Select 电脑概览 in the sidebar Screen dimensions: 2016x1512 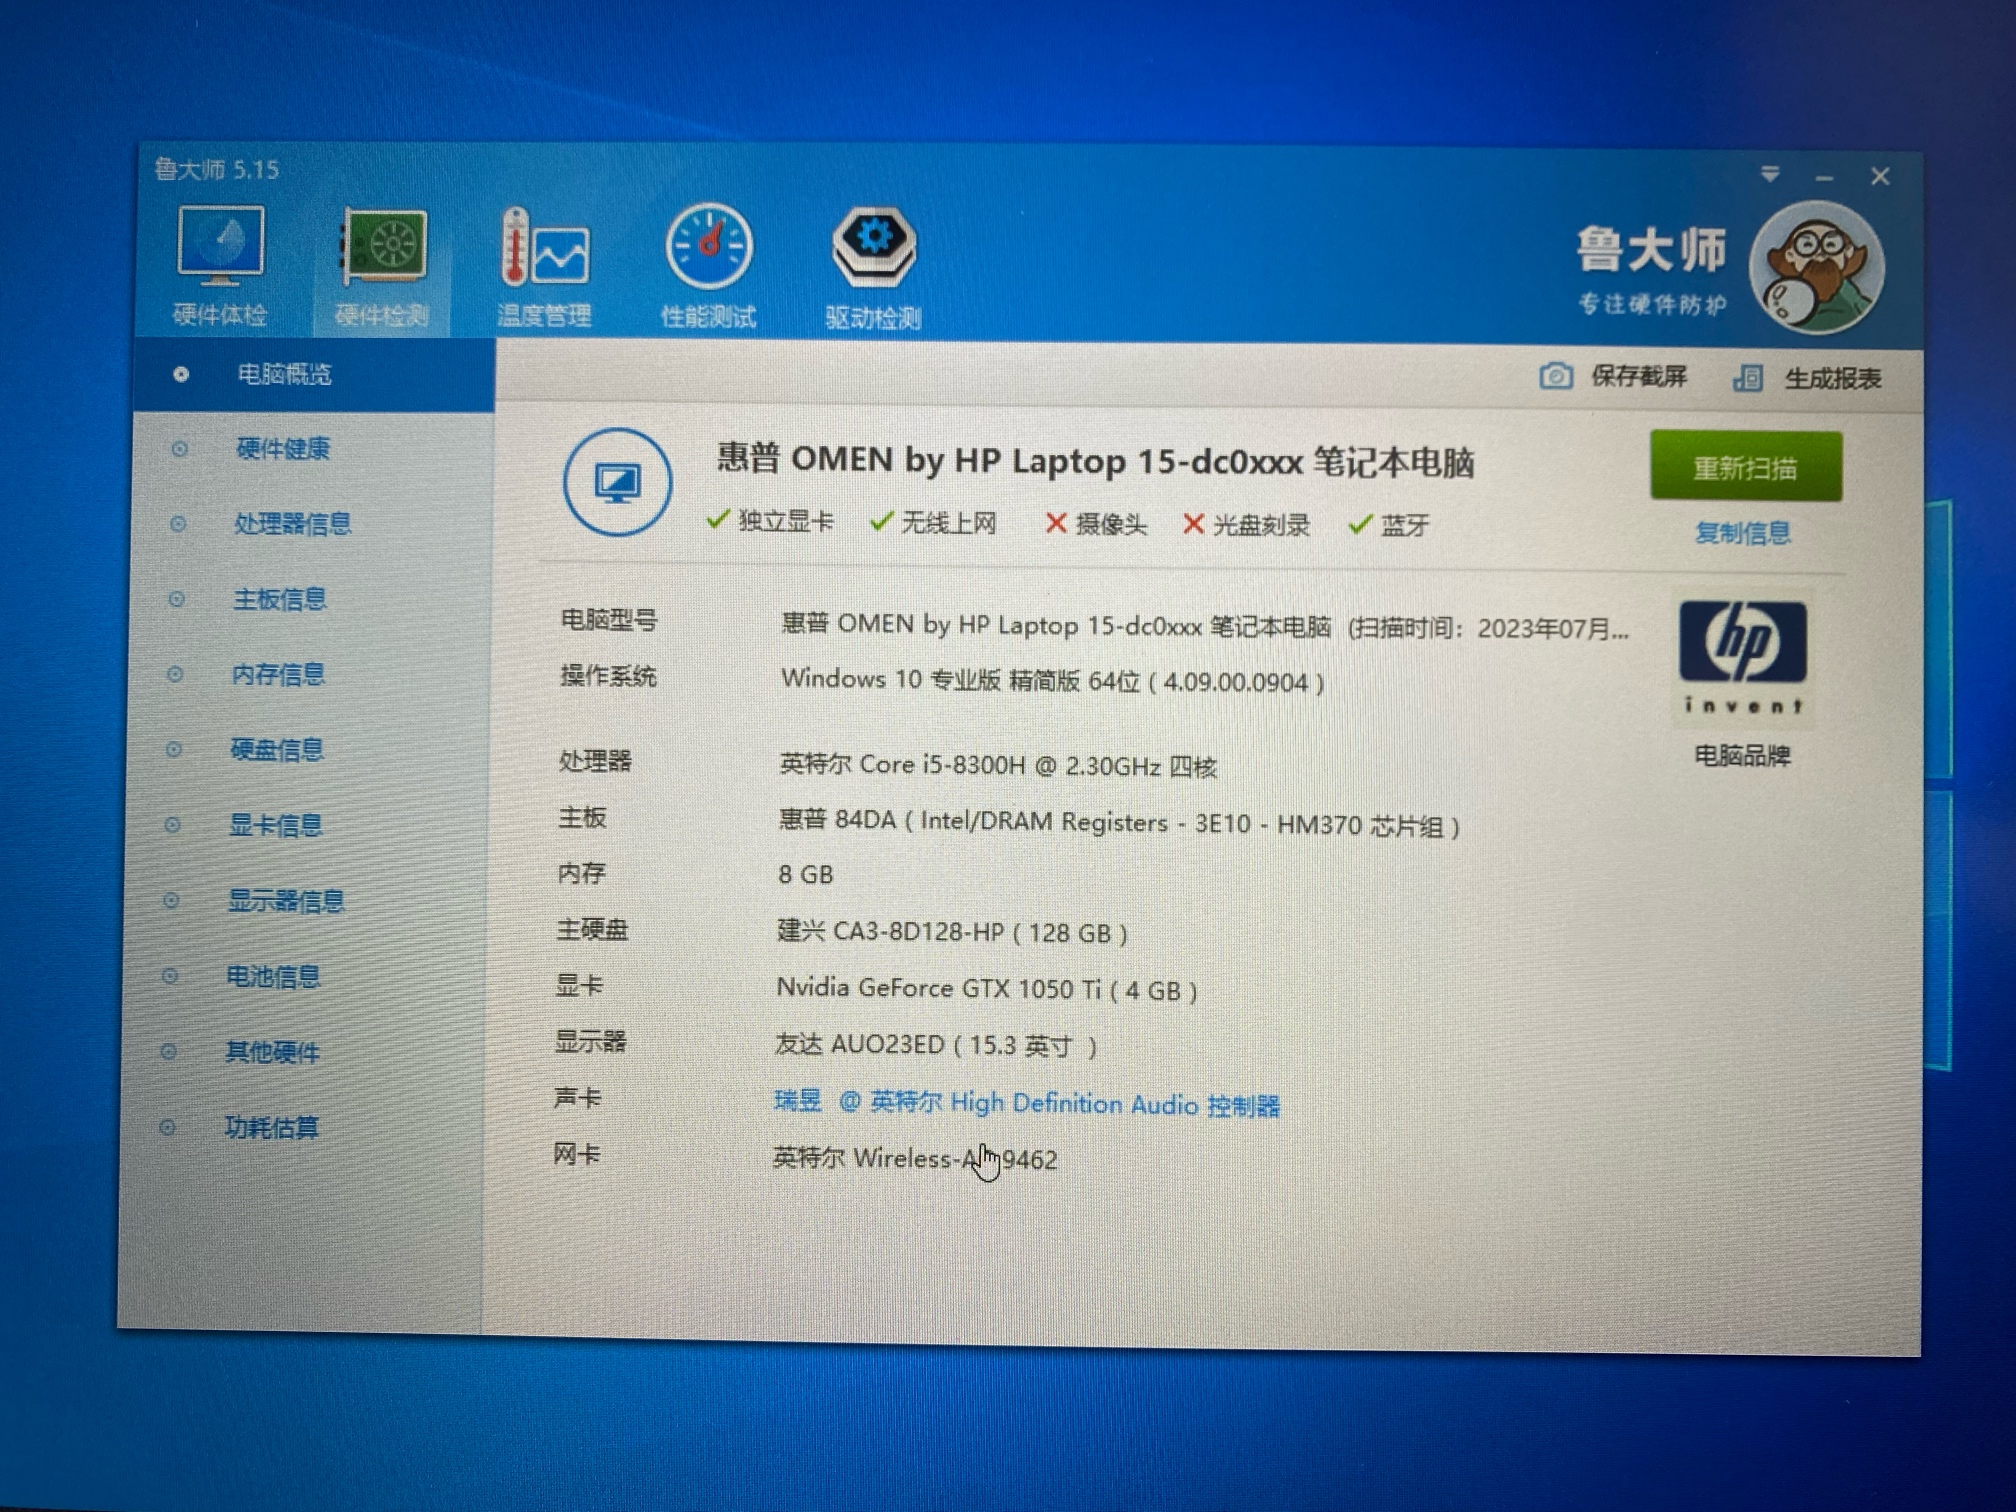tap(284, 374)
